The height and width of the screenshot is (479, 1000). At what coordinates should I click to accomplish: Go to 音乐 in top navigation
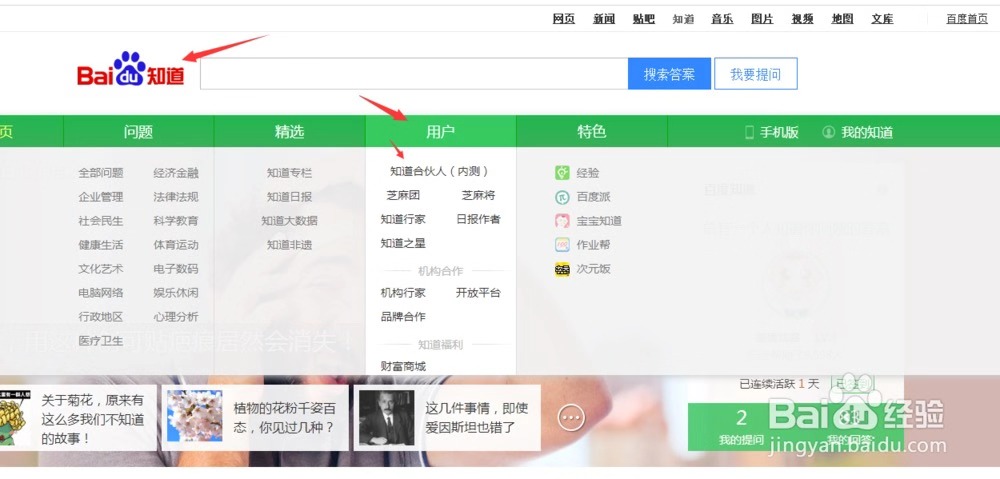[x=723, y=19]
